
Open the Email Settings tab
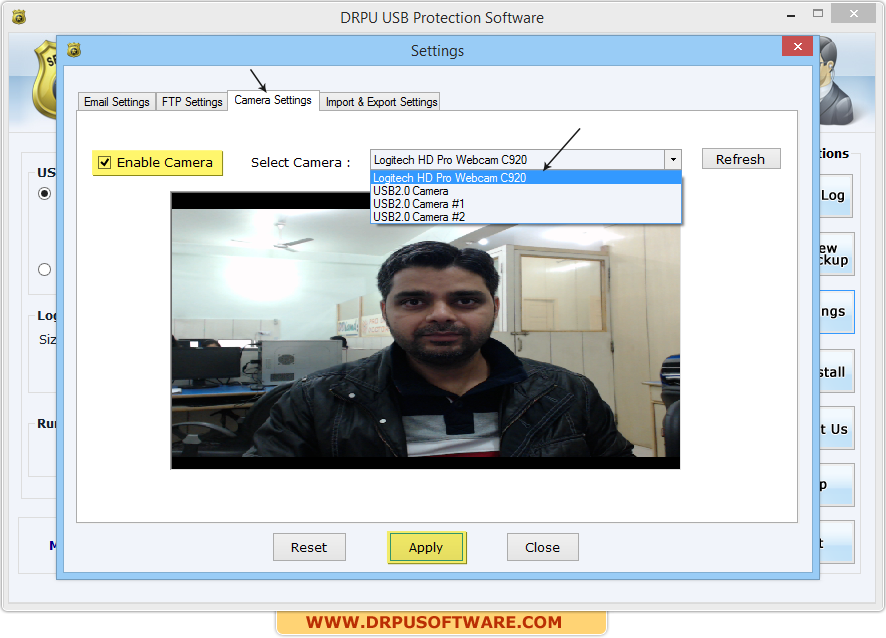(116, 102)
